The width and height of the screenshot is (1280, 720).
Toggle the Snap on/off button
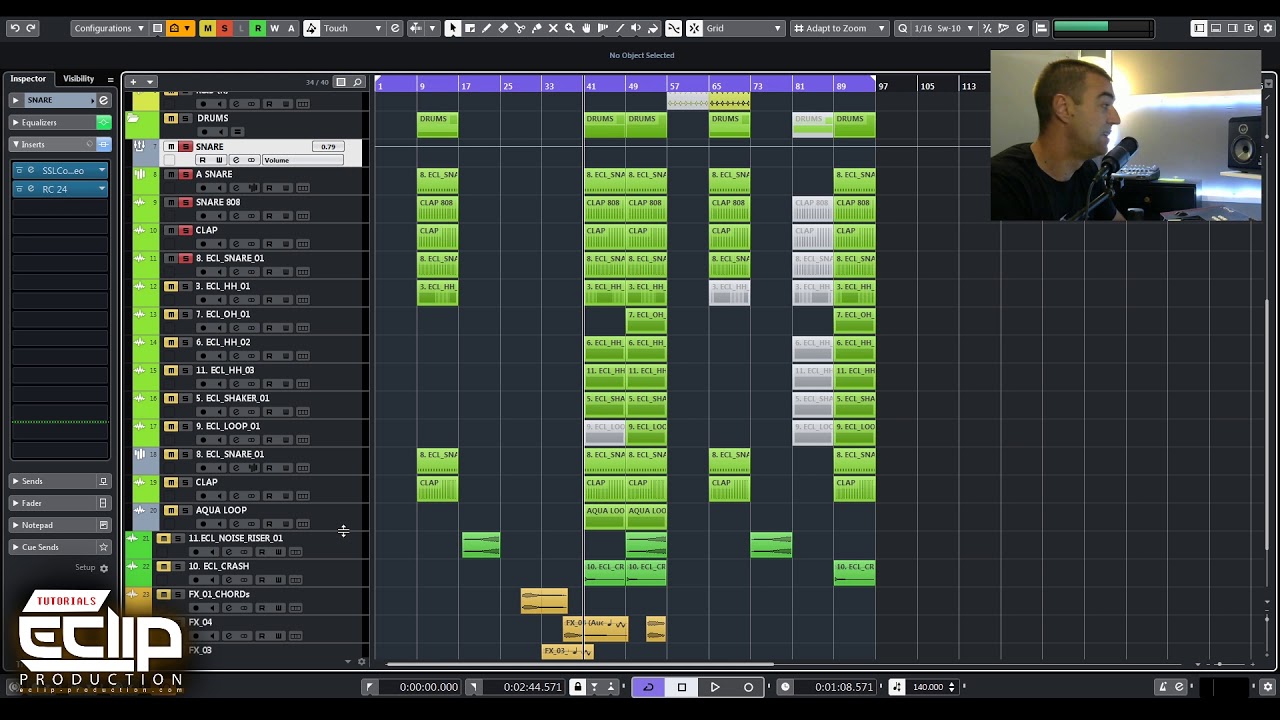tap(694, 28)
